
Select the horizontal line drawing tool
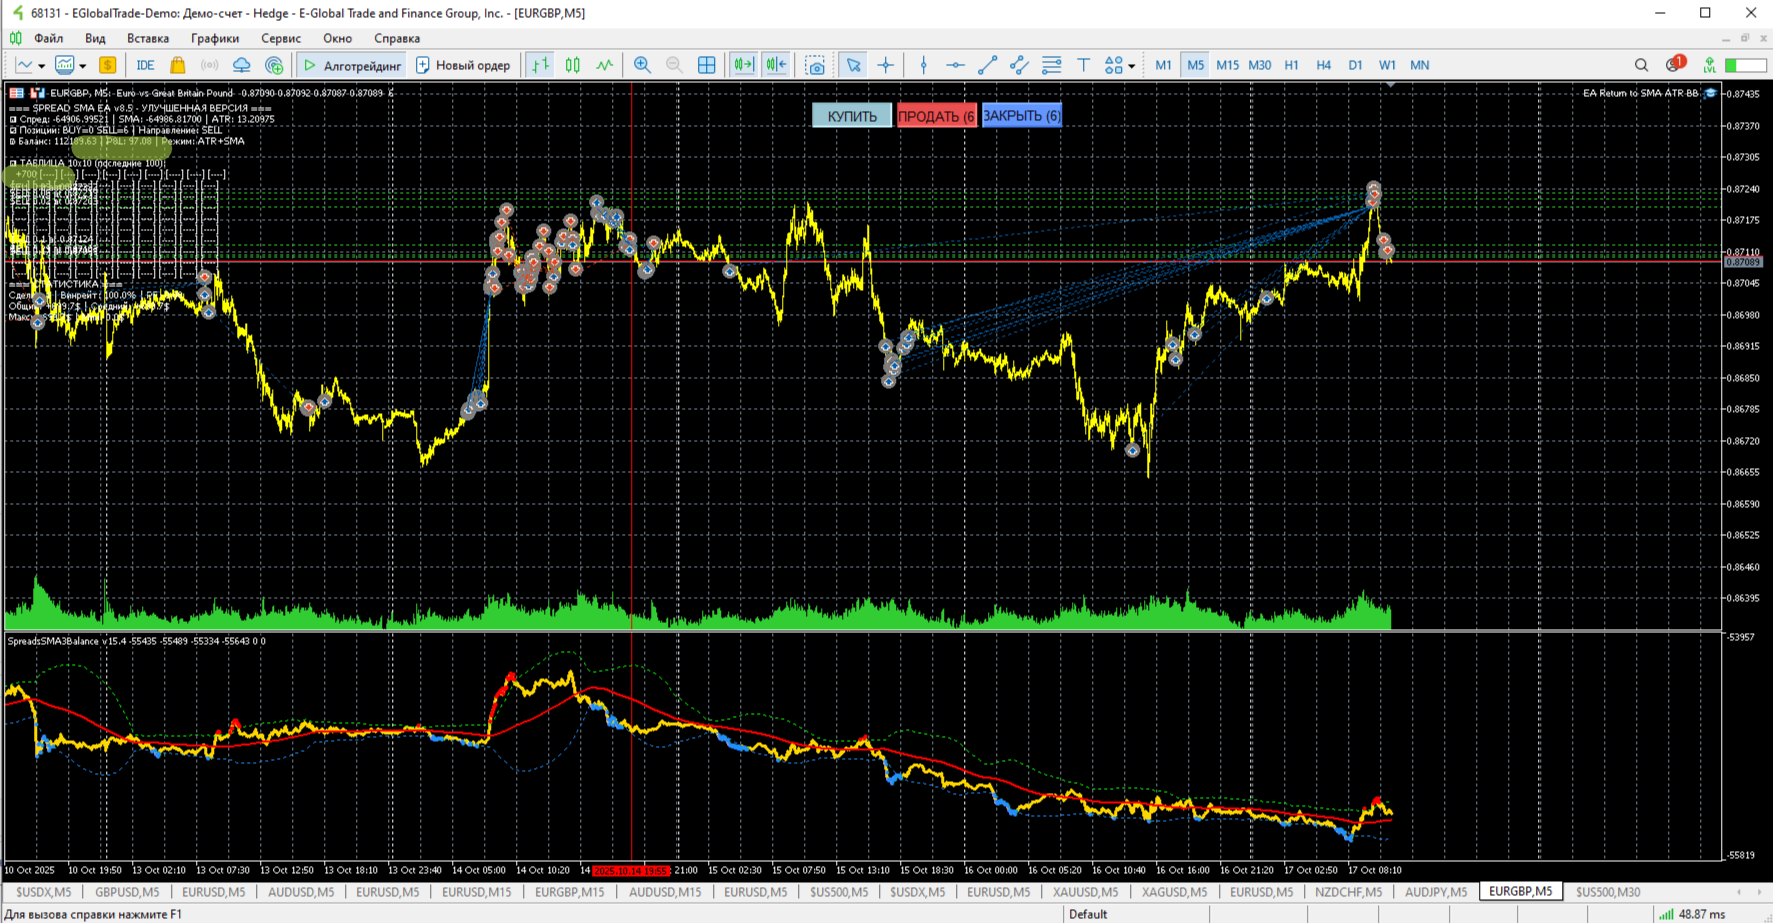coord(955,65)
